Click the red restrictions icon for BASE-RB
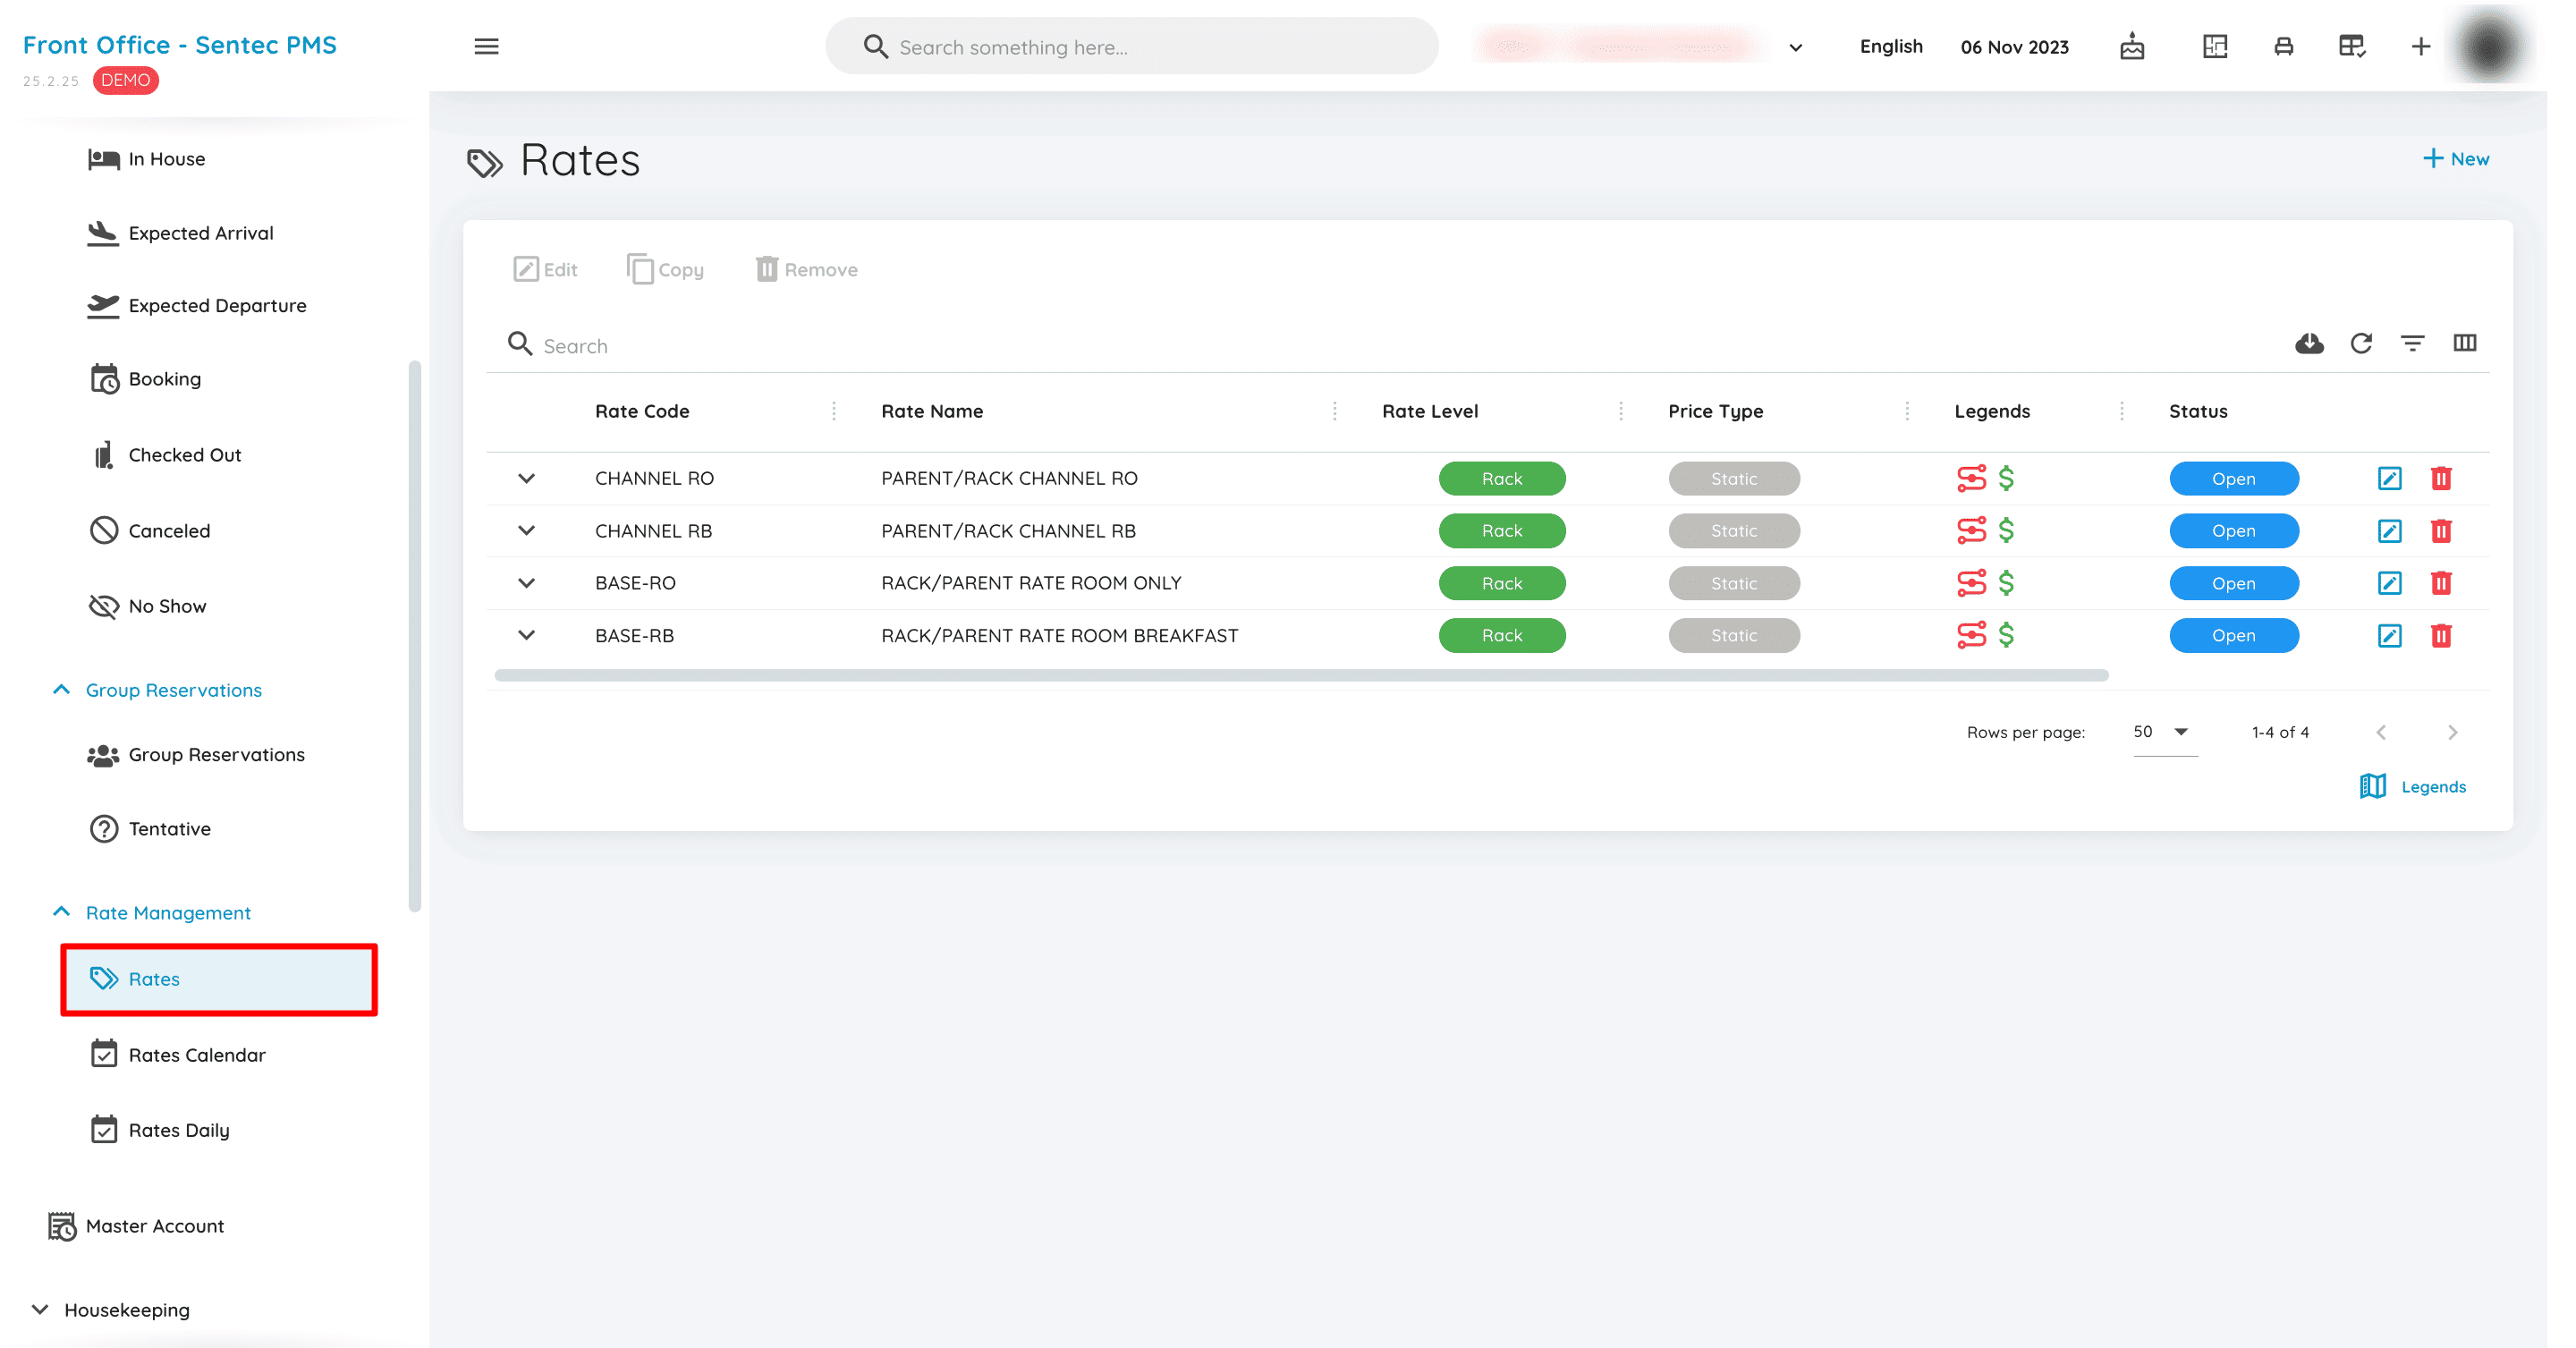The width and height of the screenshot is (2576, 1348). point(1971,635)
